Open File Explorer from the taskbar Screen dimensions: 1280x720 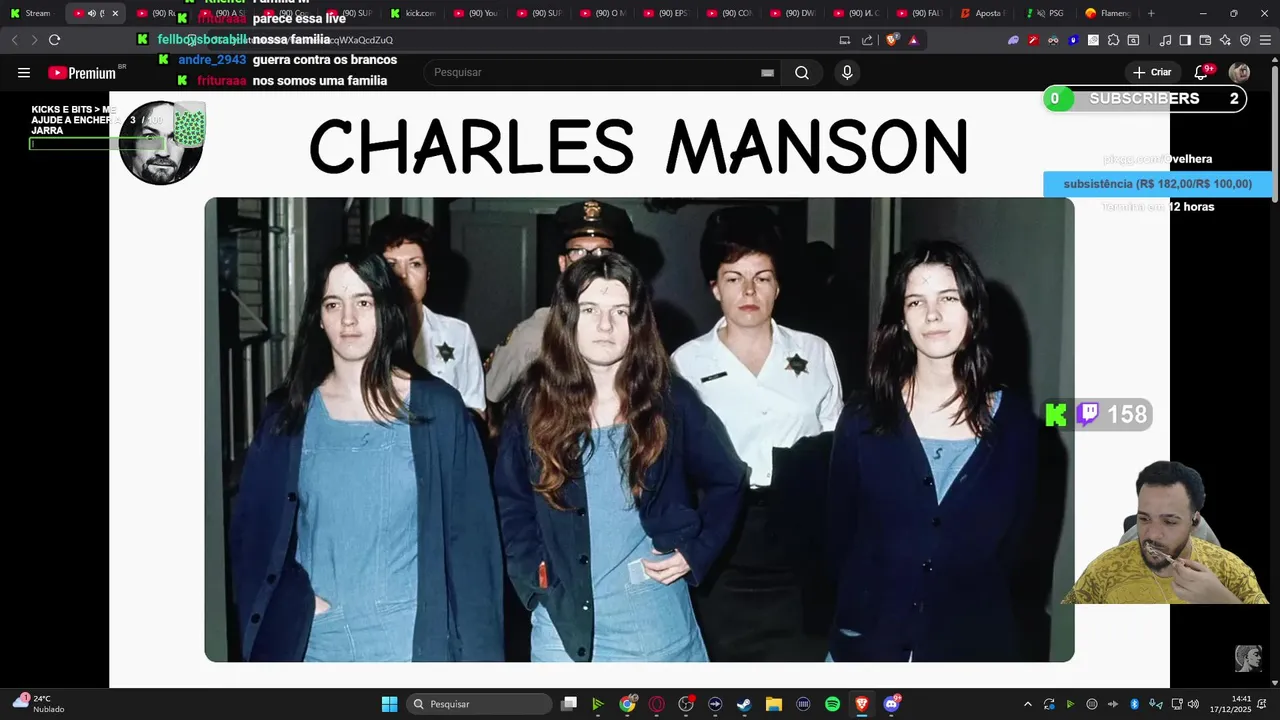click(774, 704)
